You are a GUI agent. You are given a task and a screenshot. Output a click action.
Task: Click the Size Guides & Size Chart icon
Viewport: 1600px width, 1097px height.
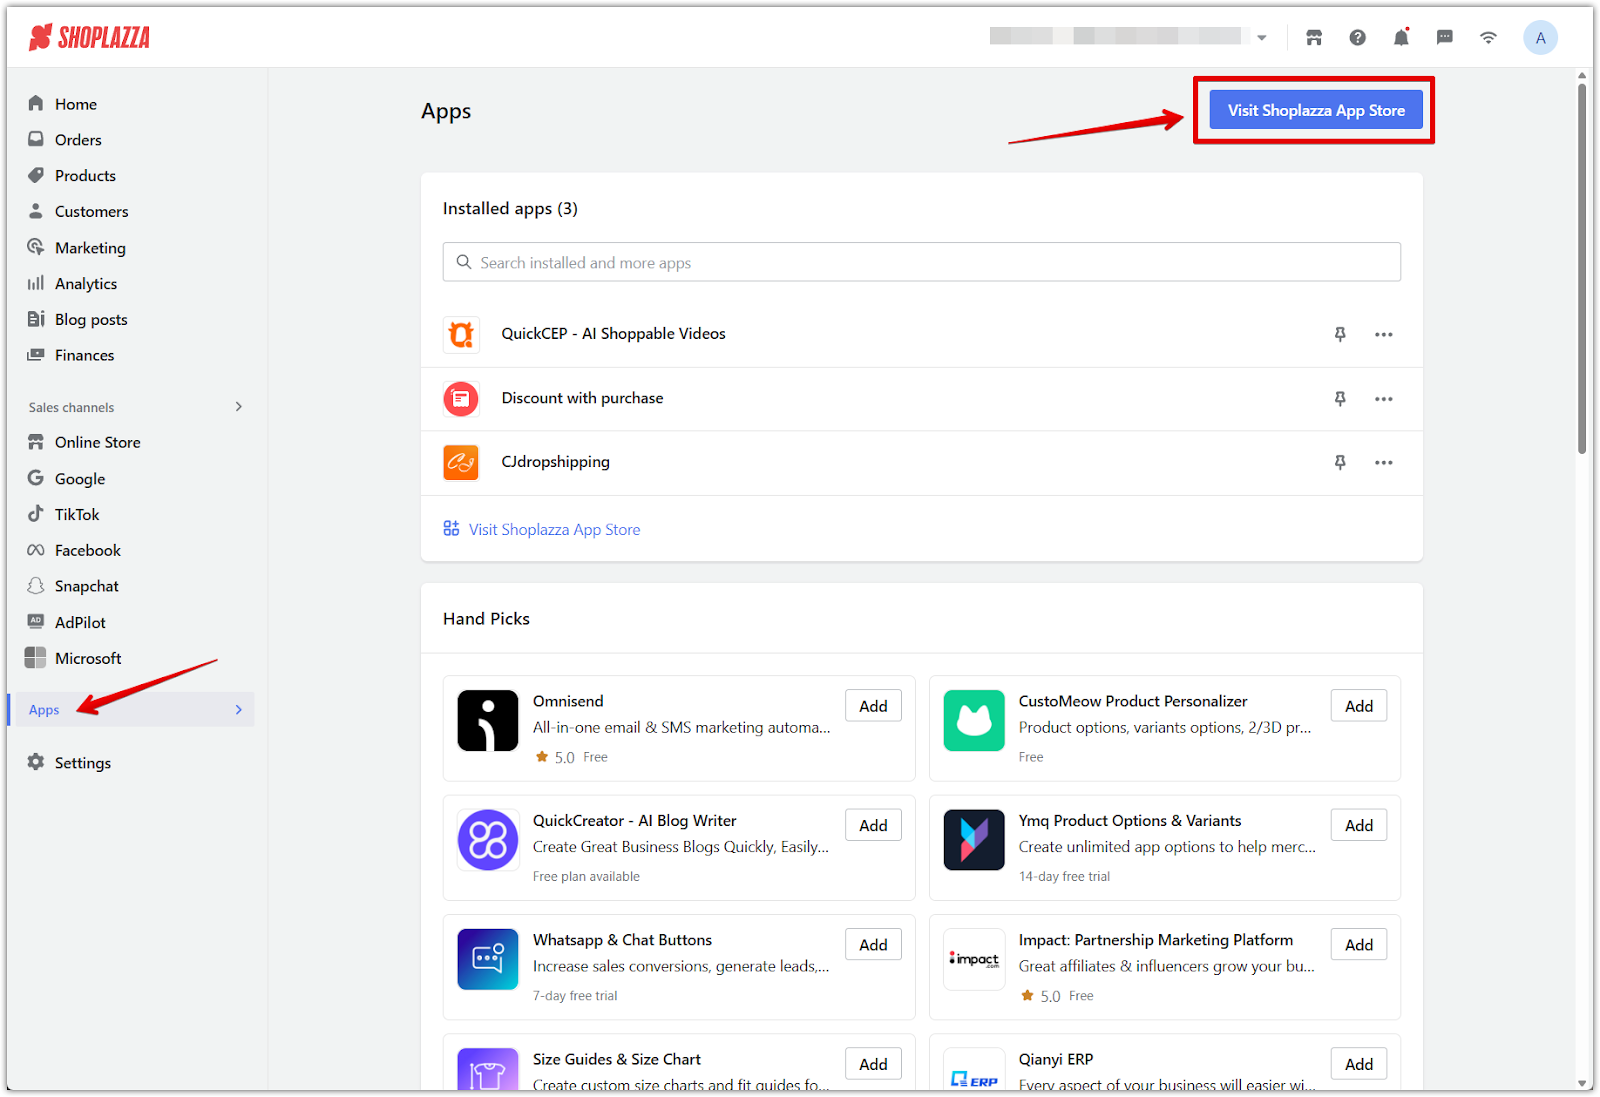coord(488,1069)
